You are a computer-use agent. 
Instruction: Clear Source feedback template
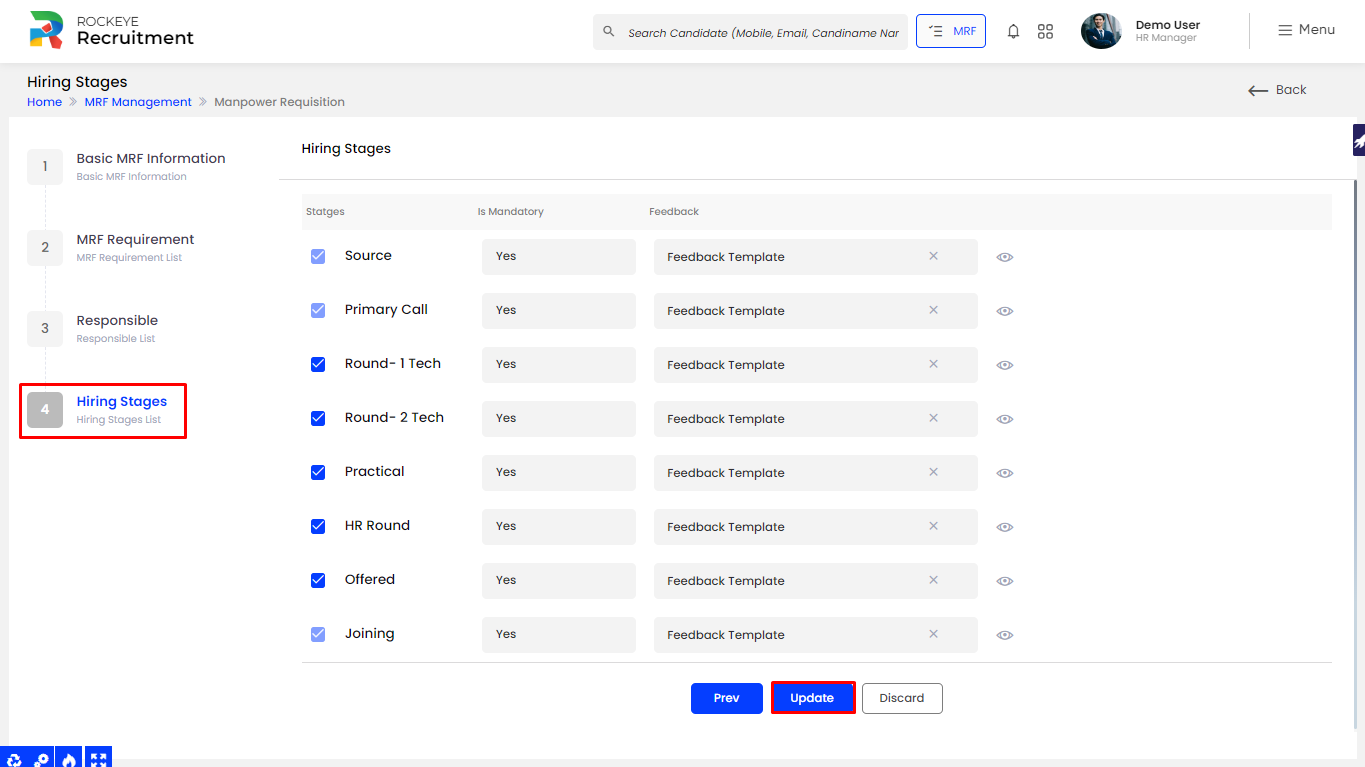click(x=933, y=256)
